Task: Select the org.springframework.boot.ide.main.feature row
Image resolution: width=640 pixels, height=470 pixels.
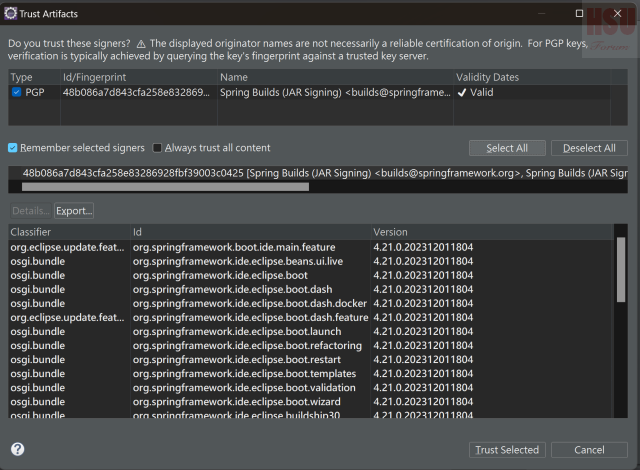Action: tap(234, 247)
